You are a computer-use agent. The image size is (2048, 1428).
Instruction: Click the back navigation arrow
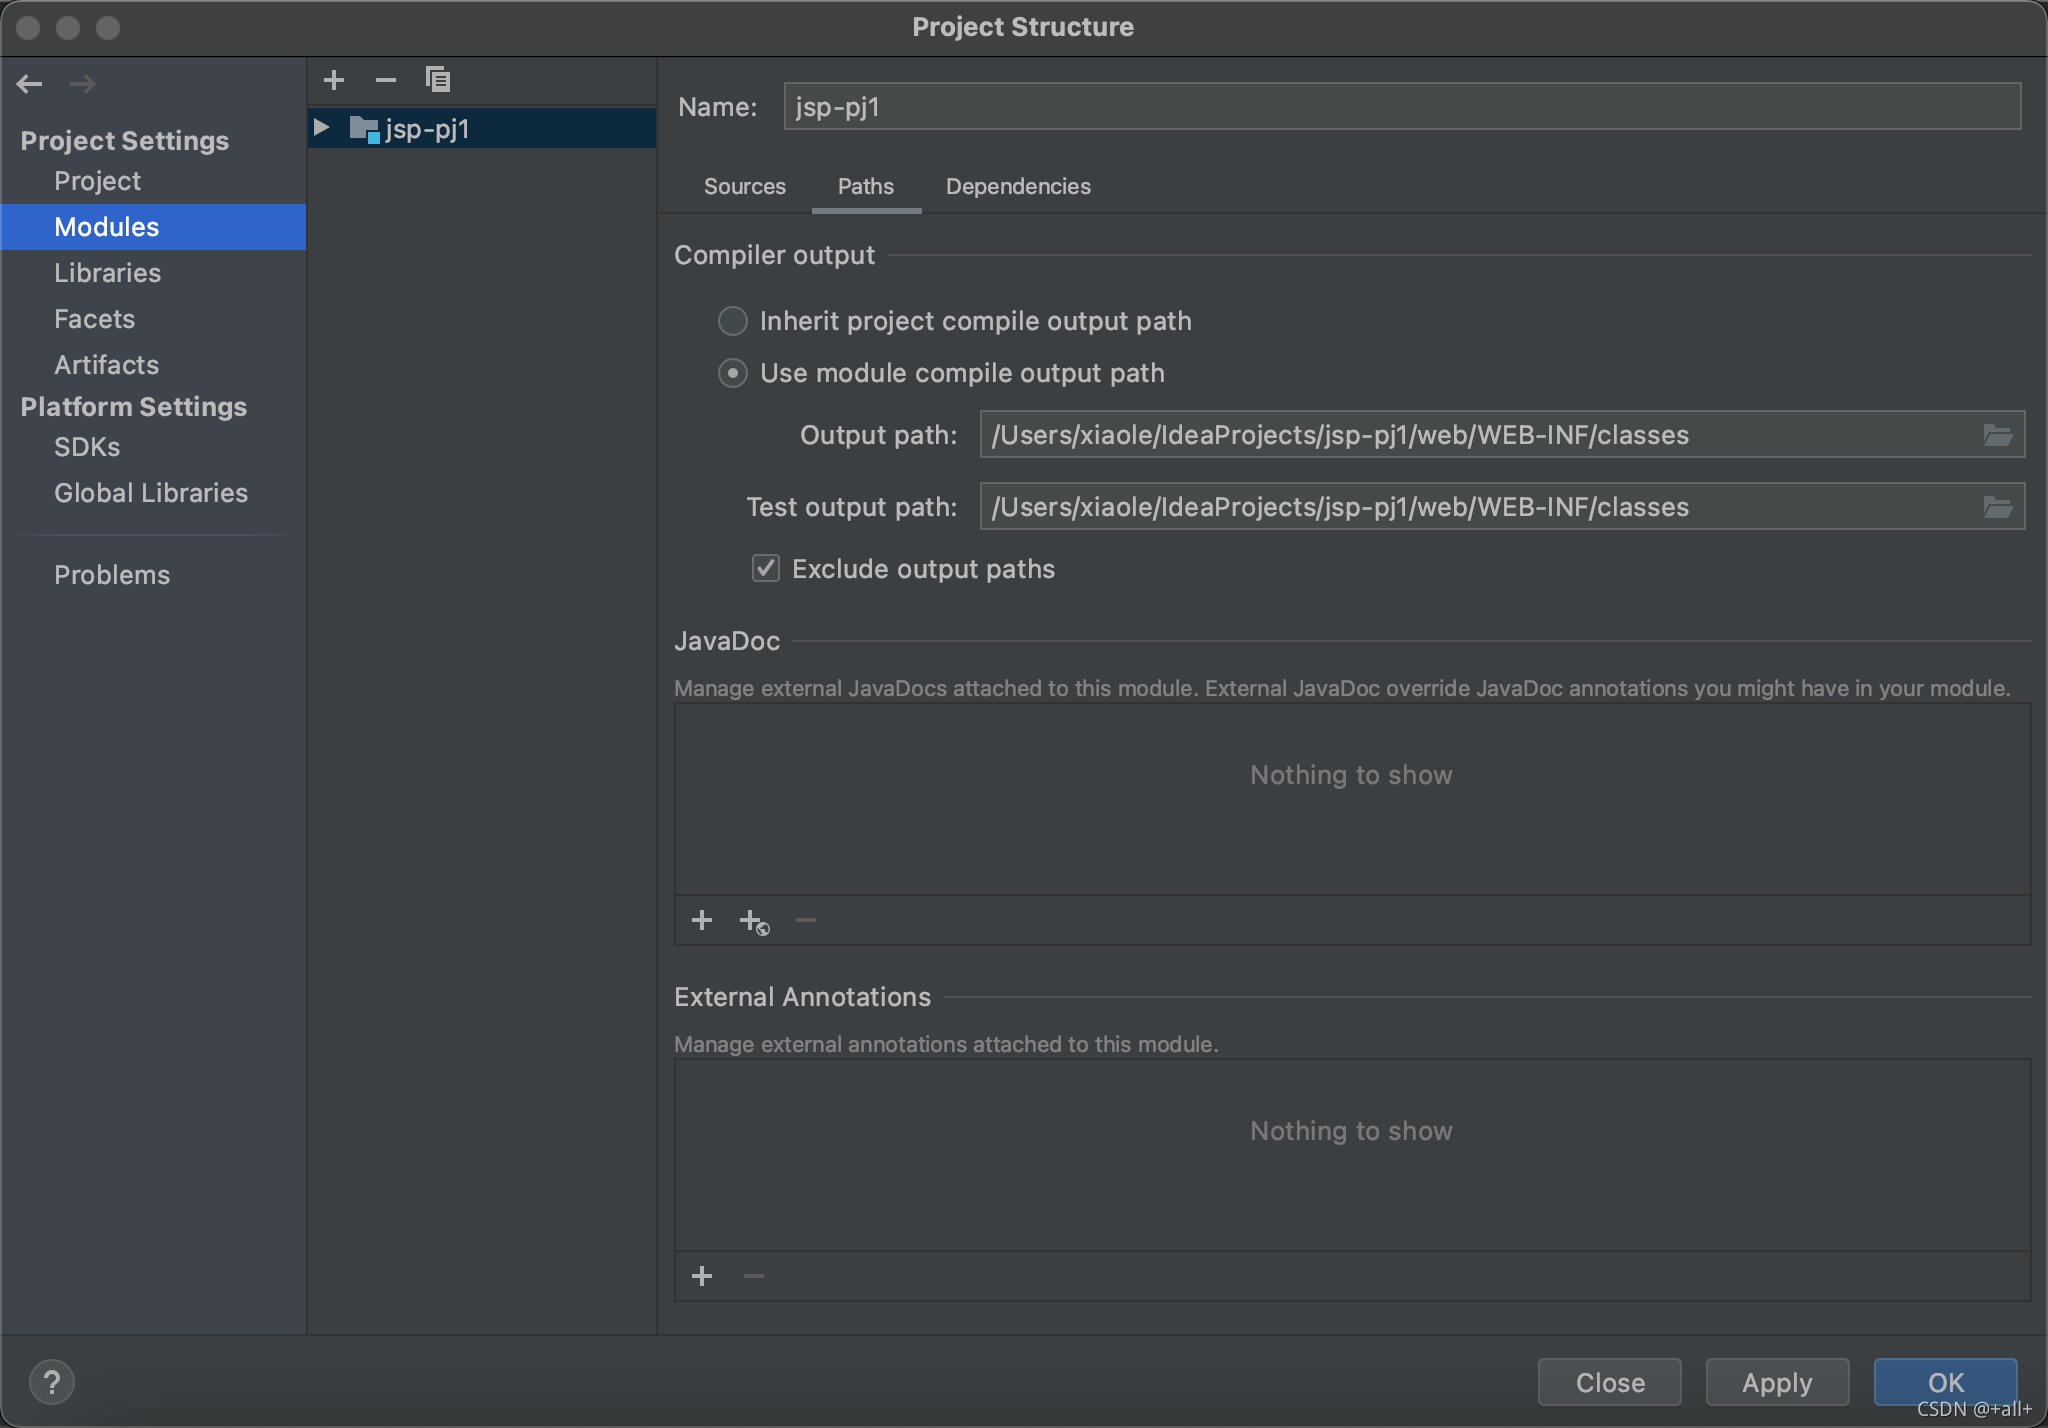(30, 84)
